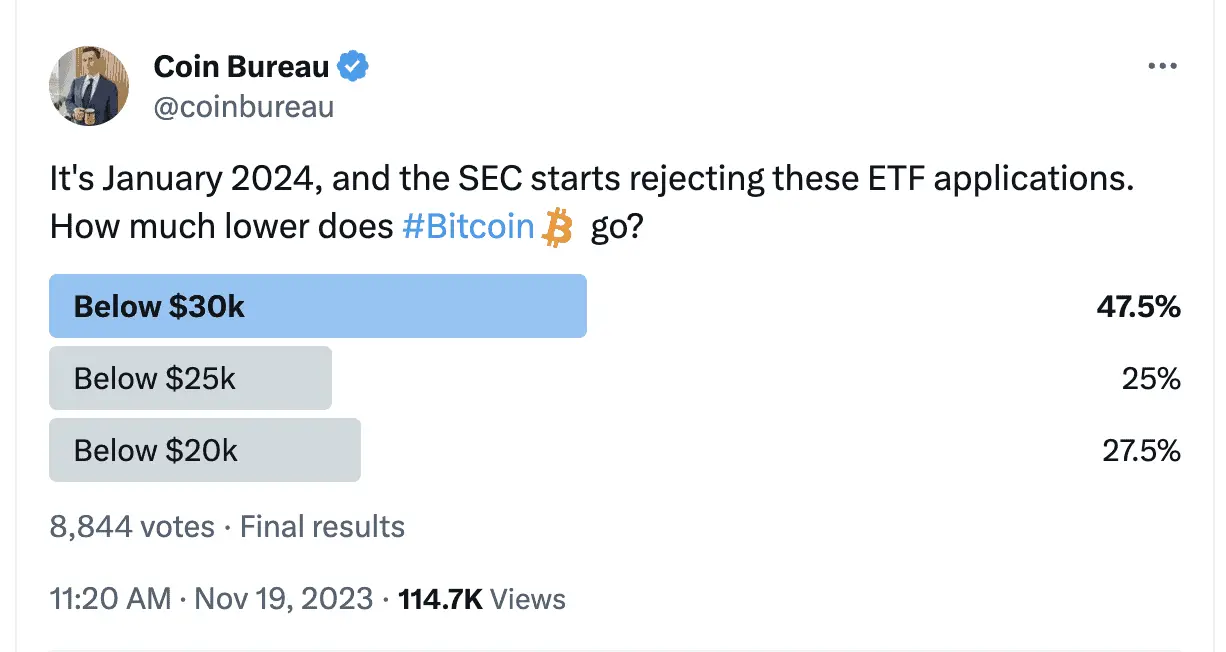
Task: Click the "How much lower does" question text
Action: [x=221, y=227]
